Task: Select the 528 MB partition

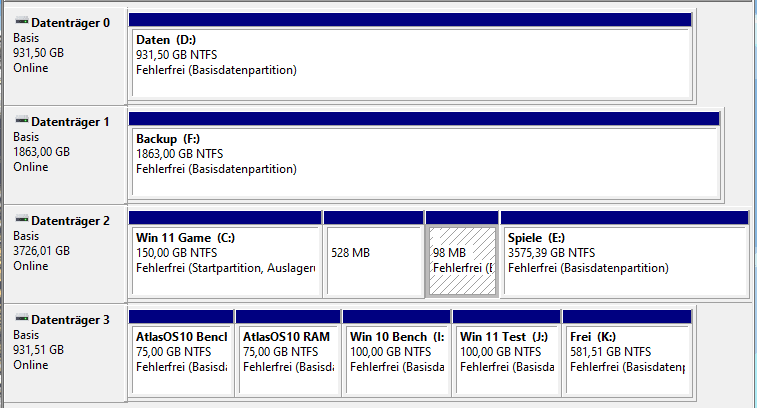Action: pos(374,254)
